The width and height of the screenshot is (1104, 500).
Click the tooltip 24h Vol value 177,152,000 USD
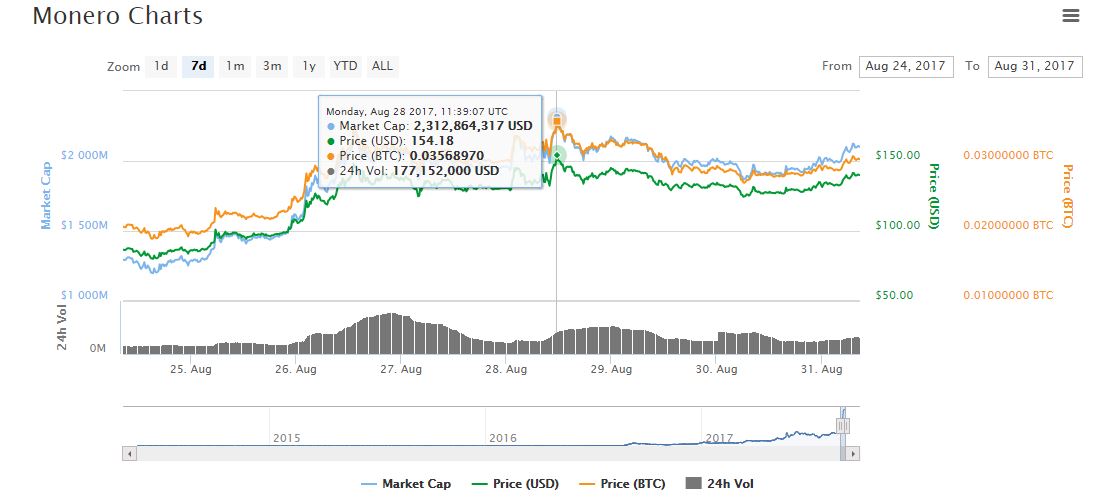(x=444, y=170)
